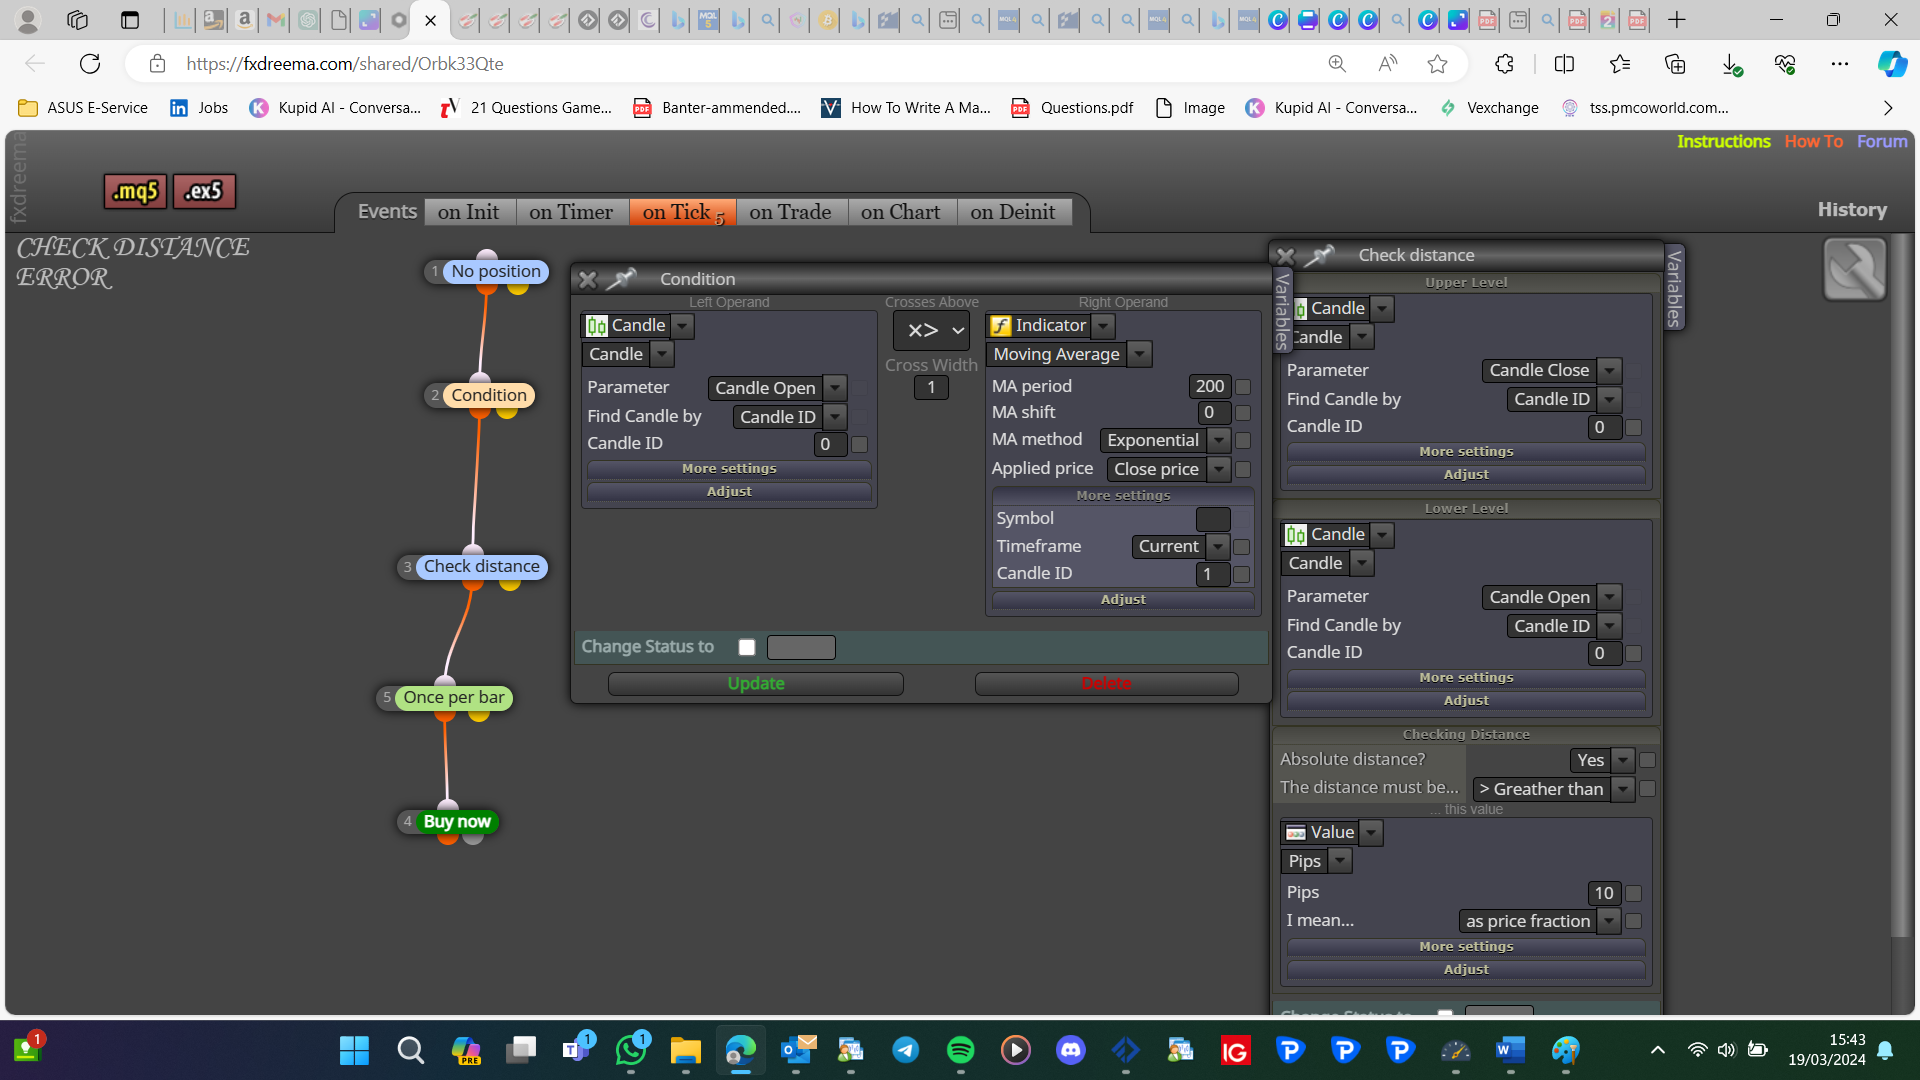
Task: Close the Condition panel with its X icon
Action: point(588,279)
